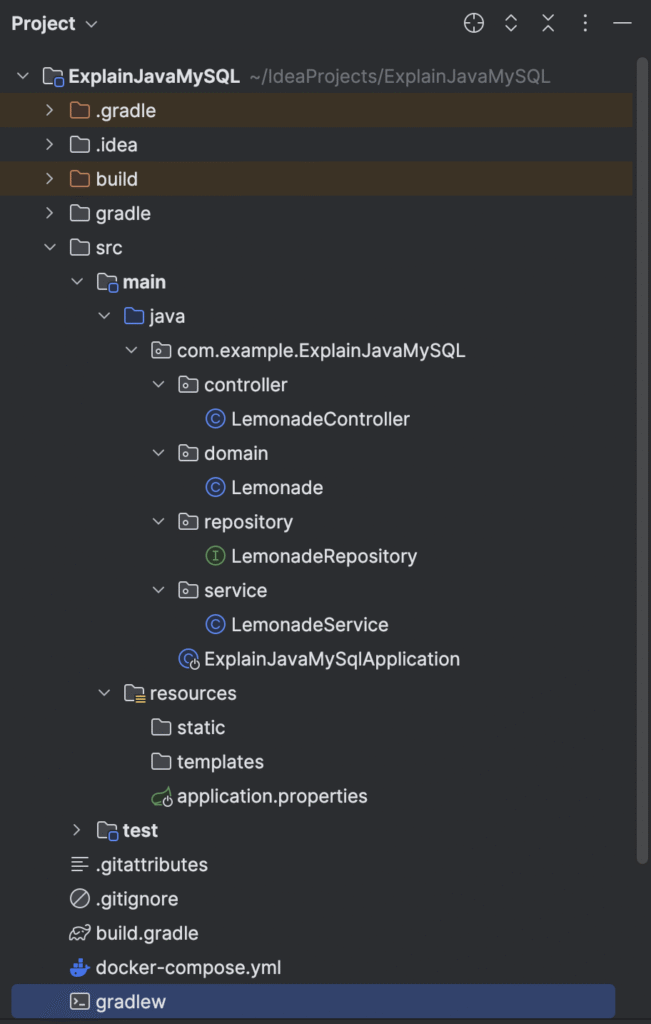This screenshot has height=1024, width=651.
Task: Click the Expand All icon
Action: pos(511,24)
